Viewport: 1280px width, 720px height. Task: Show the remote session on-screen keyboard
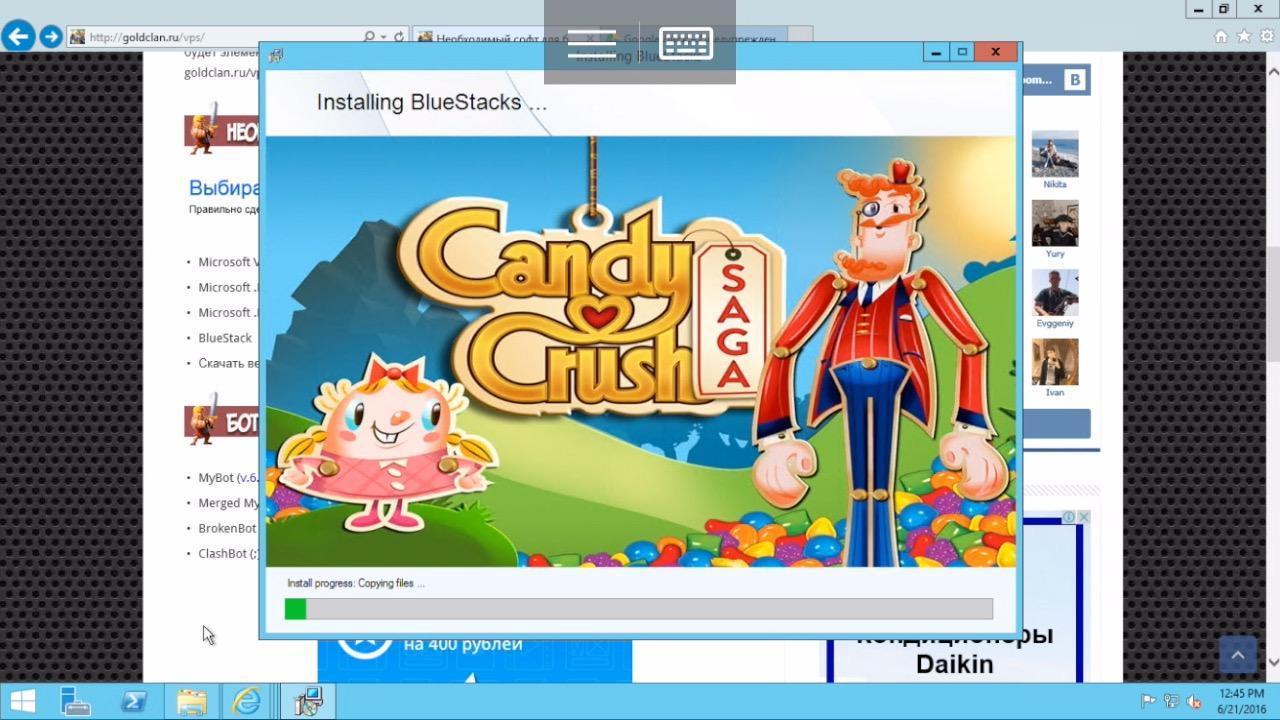[686, 43]
